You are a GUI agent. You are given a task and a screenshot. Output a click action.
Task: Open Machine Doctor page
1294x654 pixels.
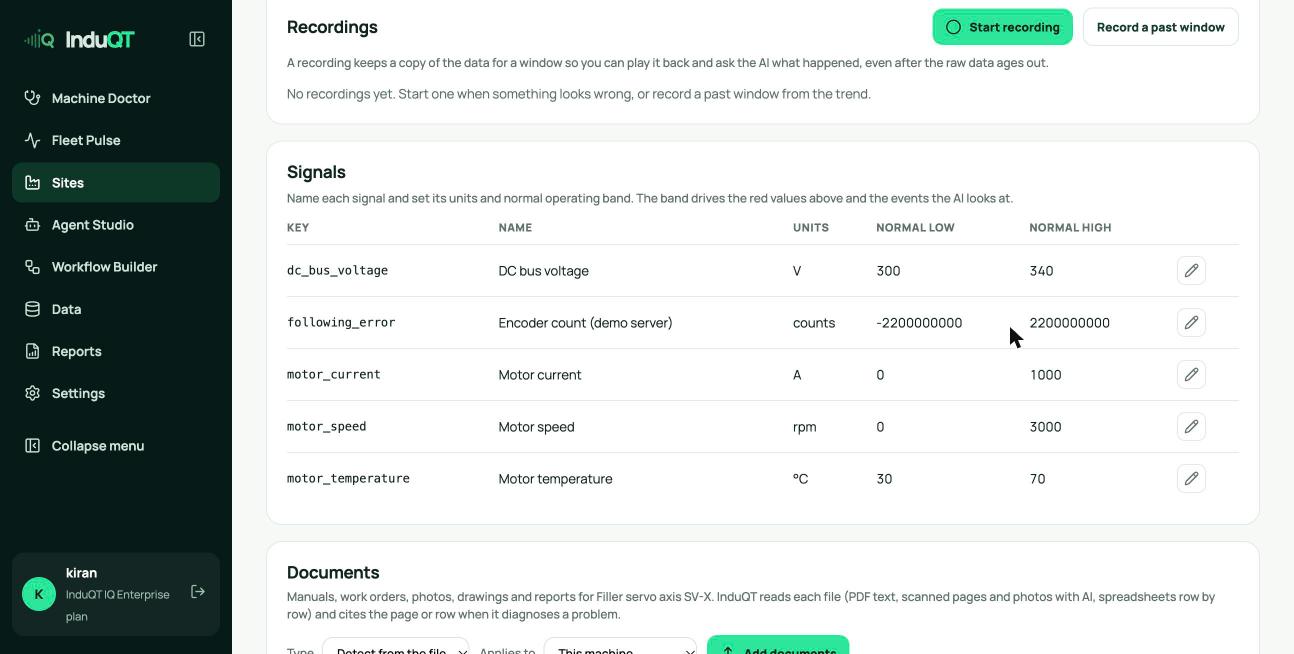[116, 98]
